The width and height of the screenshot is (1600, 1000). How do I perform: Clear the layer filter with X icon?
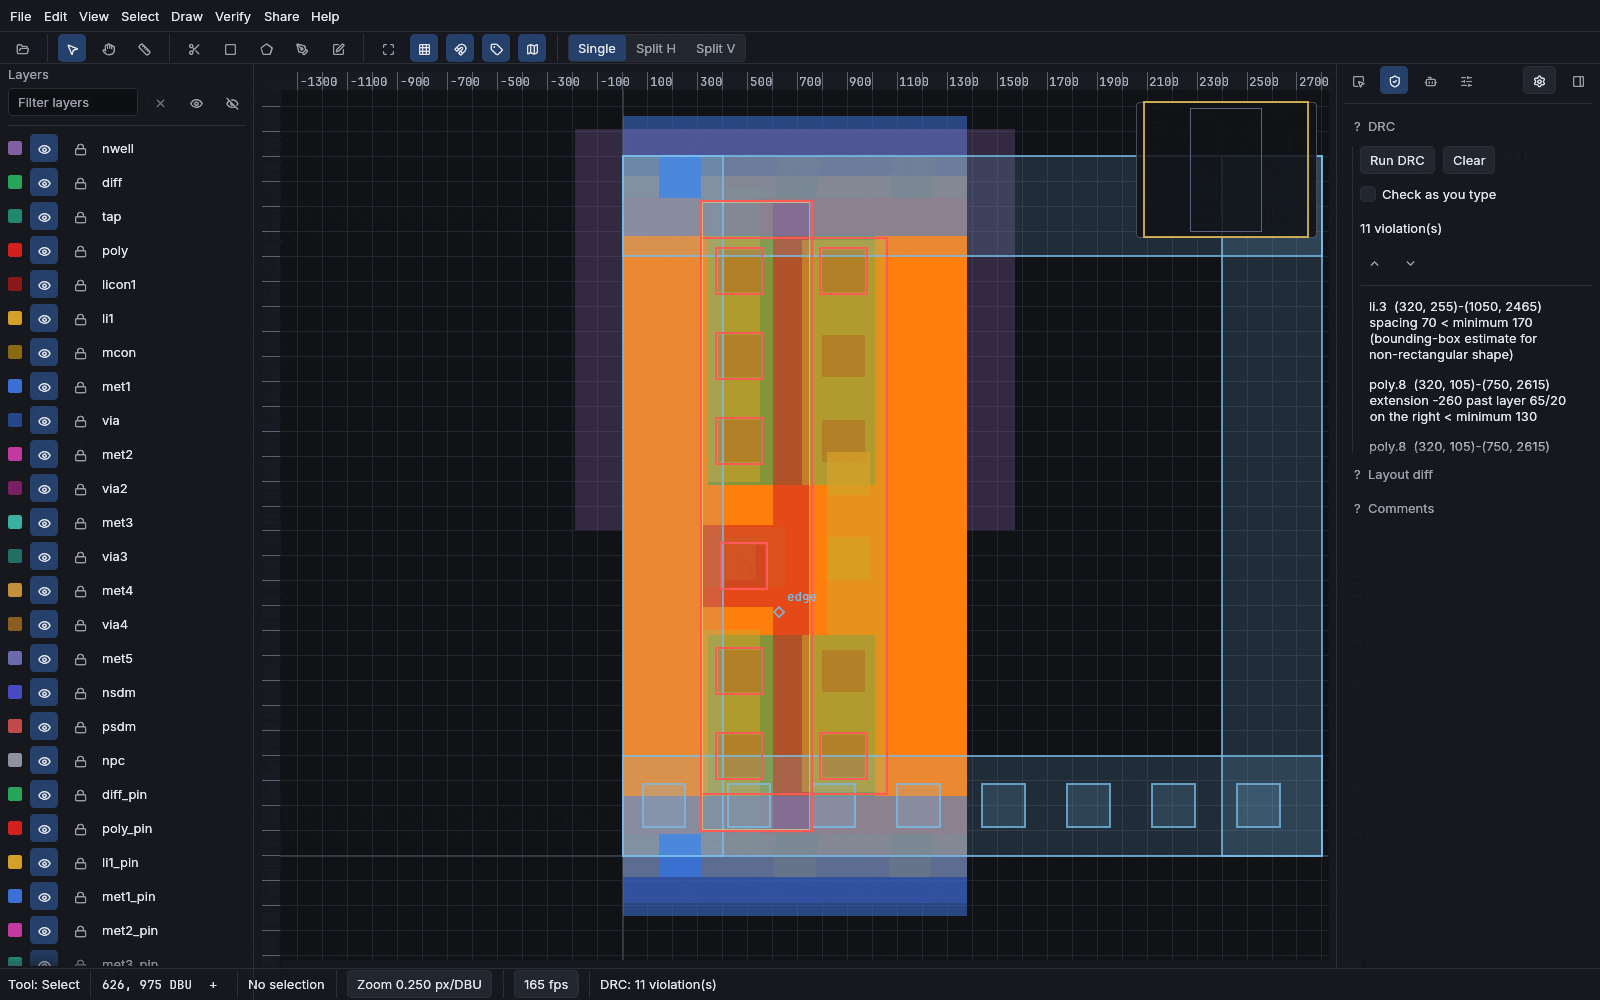[160, 103]
